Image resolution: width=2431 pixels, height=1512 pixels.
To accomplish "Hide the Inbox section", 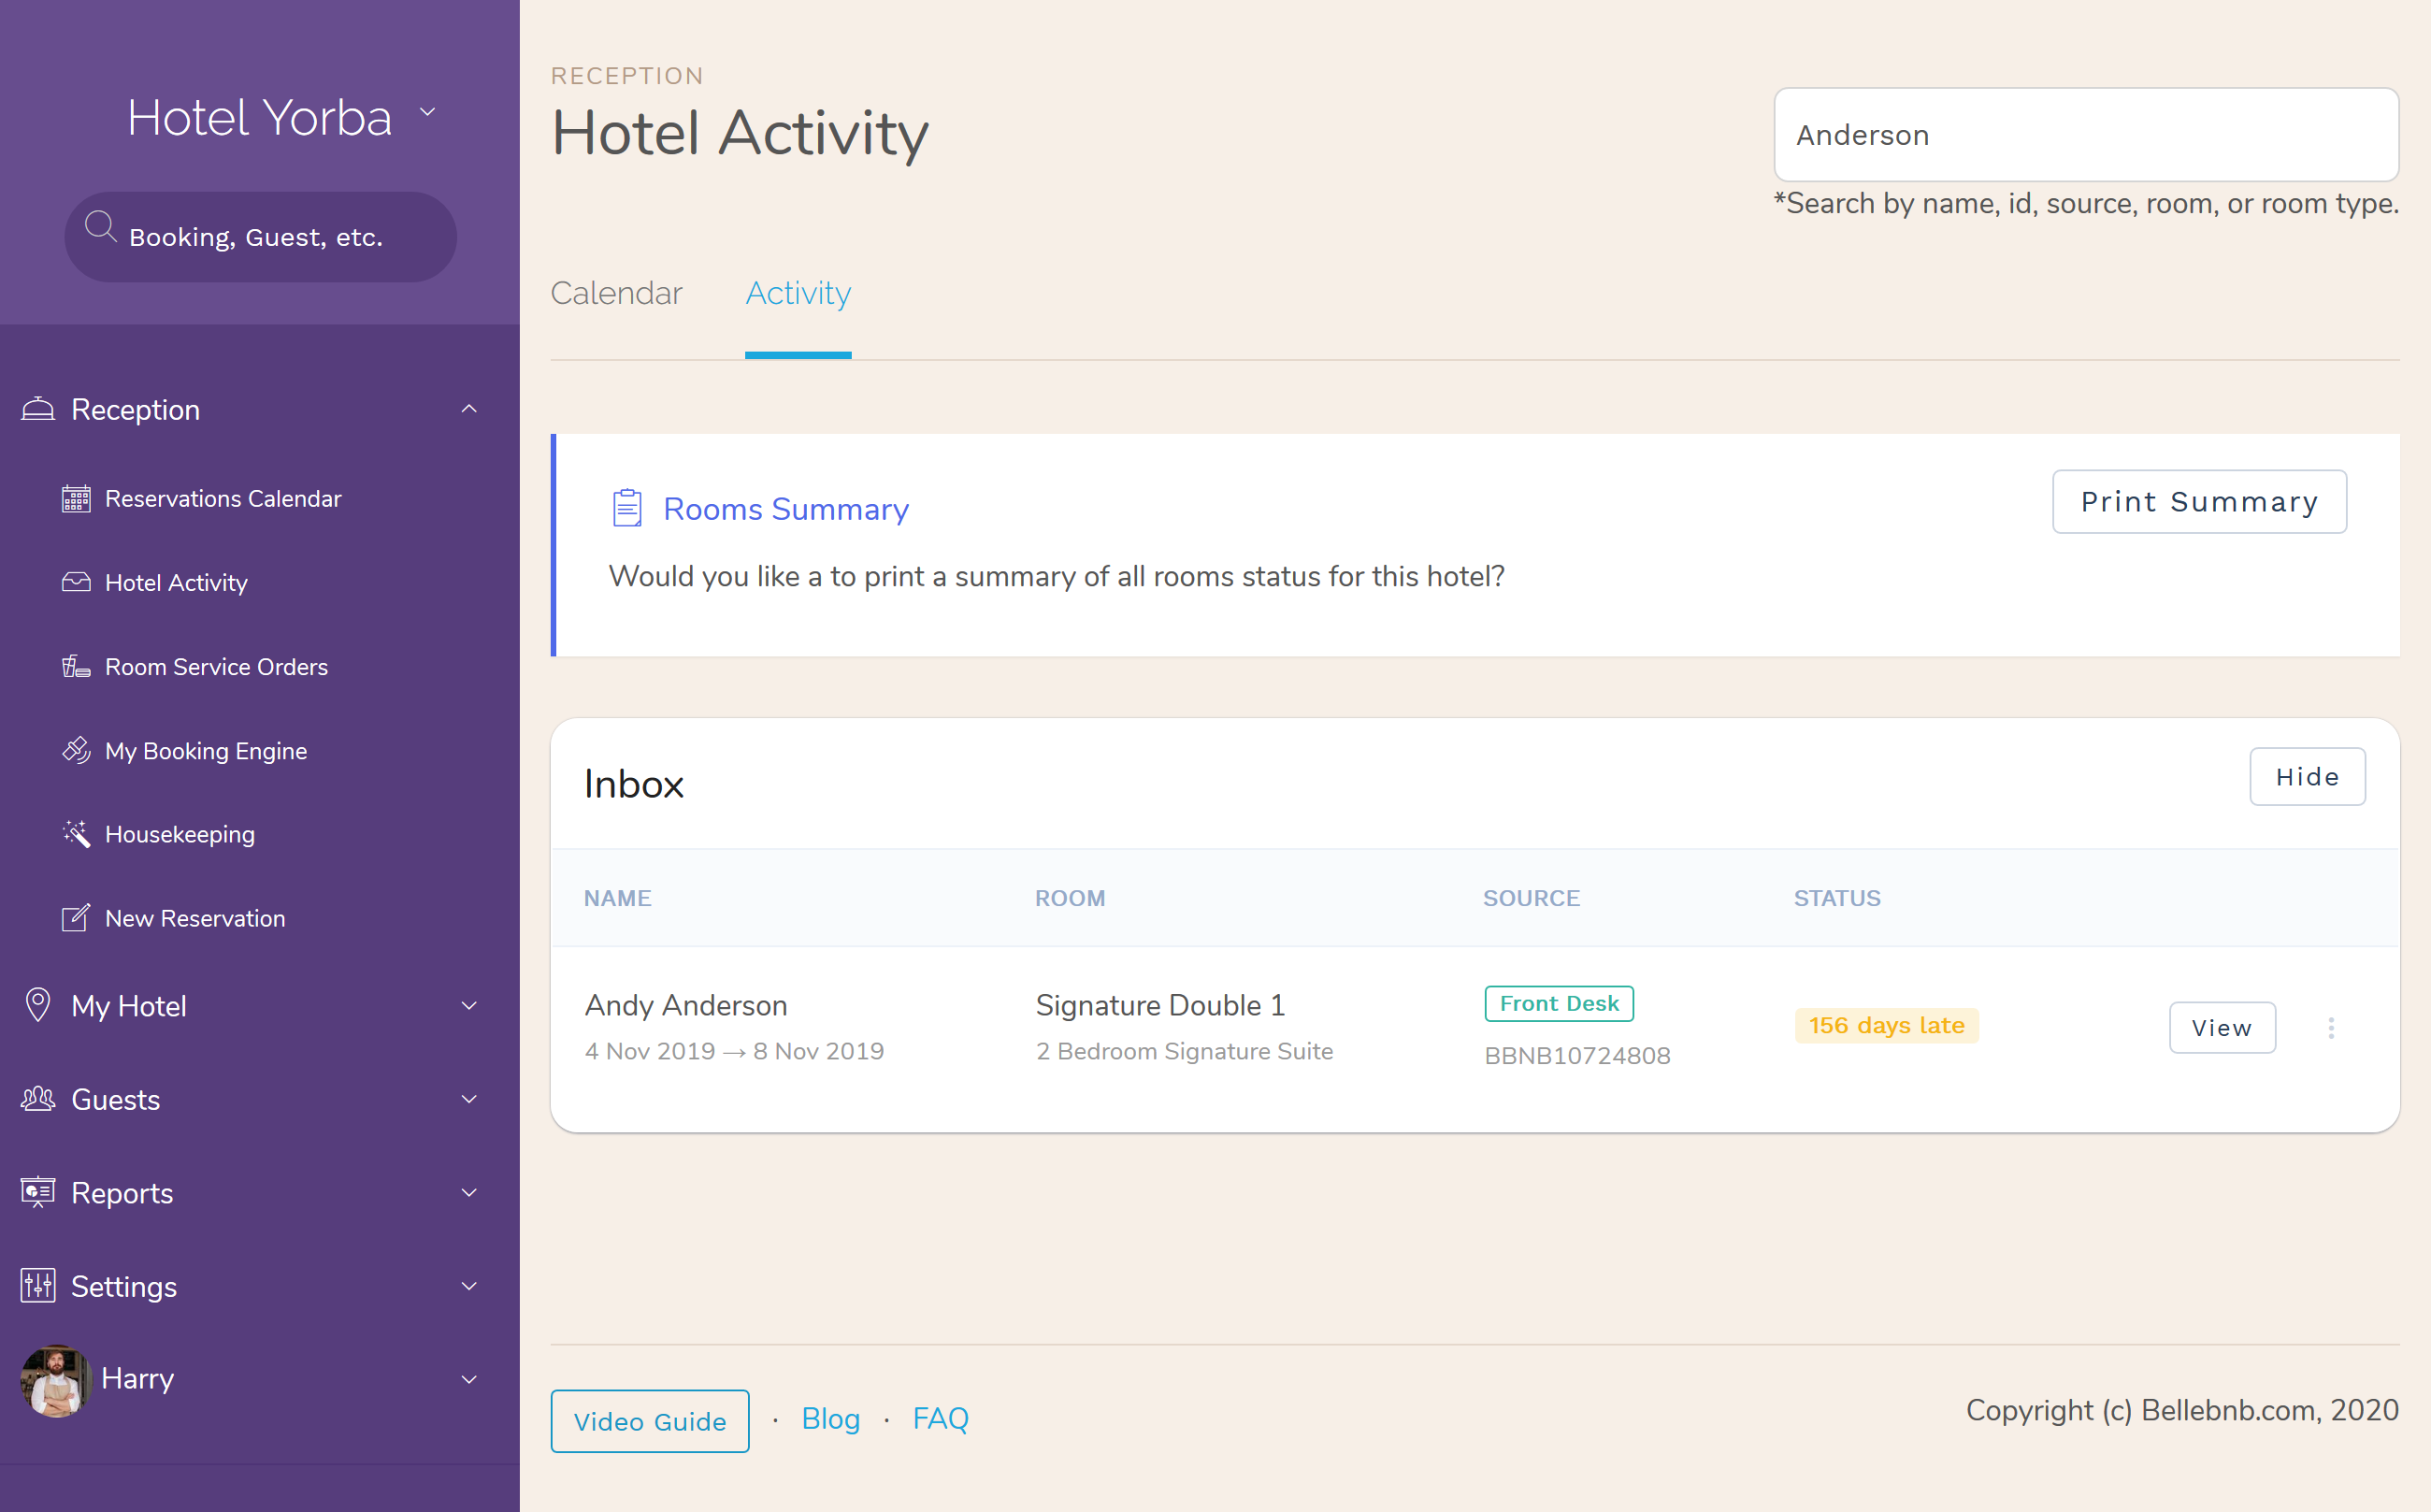I will pyautogui.click(x=2306, y=777).
